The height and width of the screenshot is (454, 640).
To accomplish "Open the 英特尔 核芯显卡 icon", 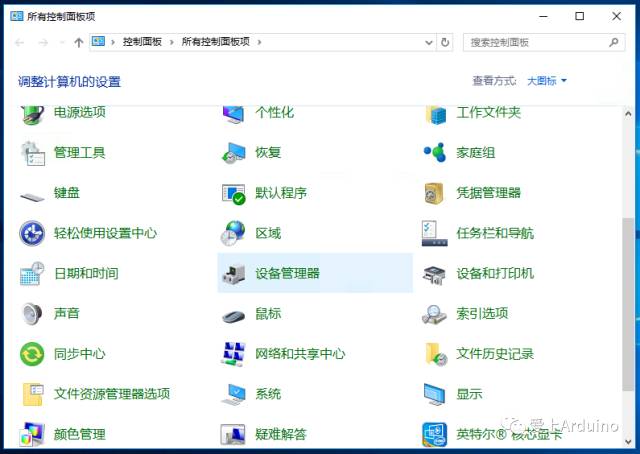I will pyautogui.click(x=434, y=434).
